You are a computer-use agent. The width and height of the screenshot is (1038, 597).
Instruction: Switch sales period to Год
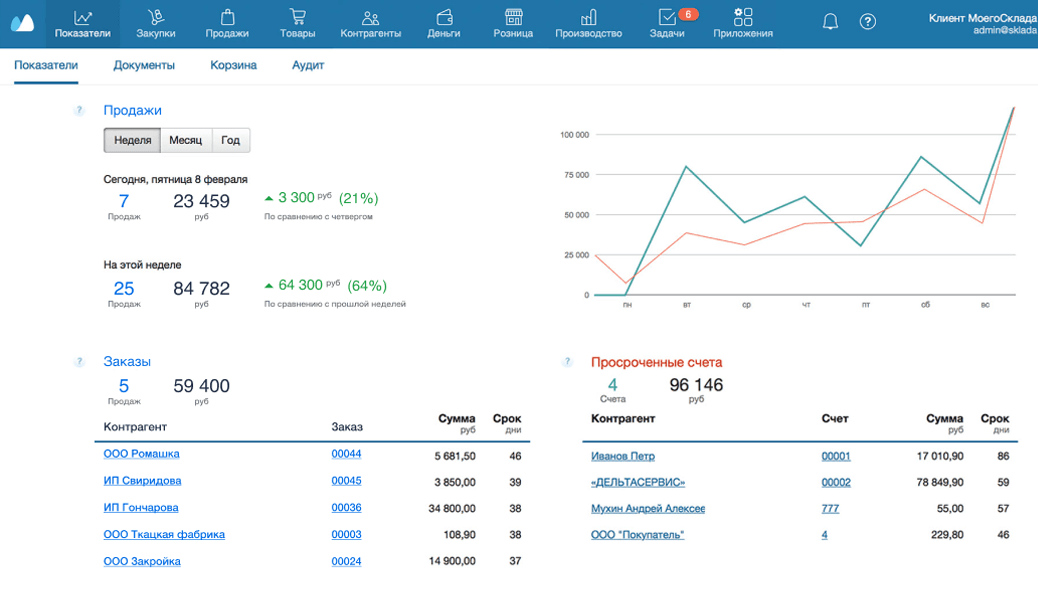231,140
